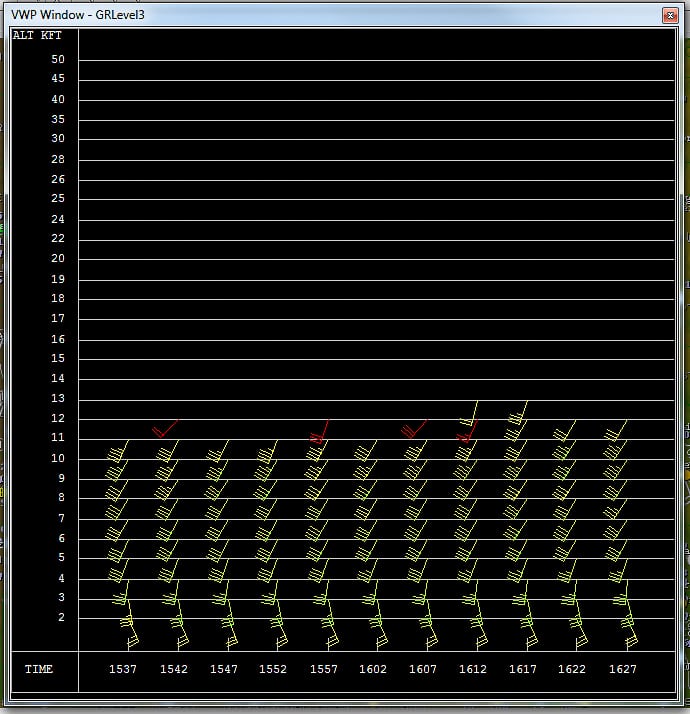Viewport: 690px width, 714px height.
Task: Select the 1552 time label
Action: [272, 669]
